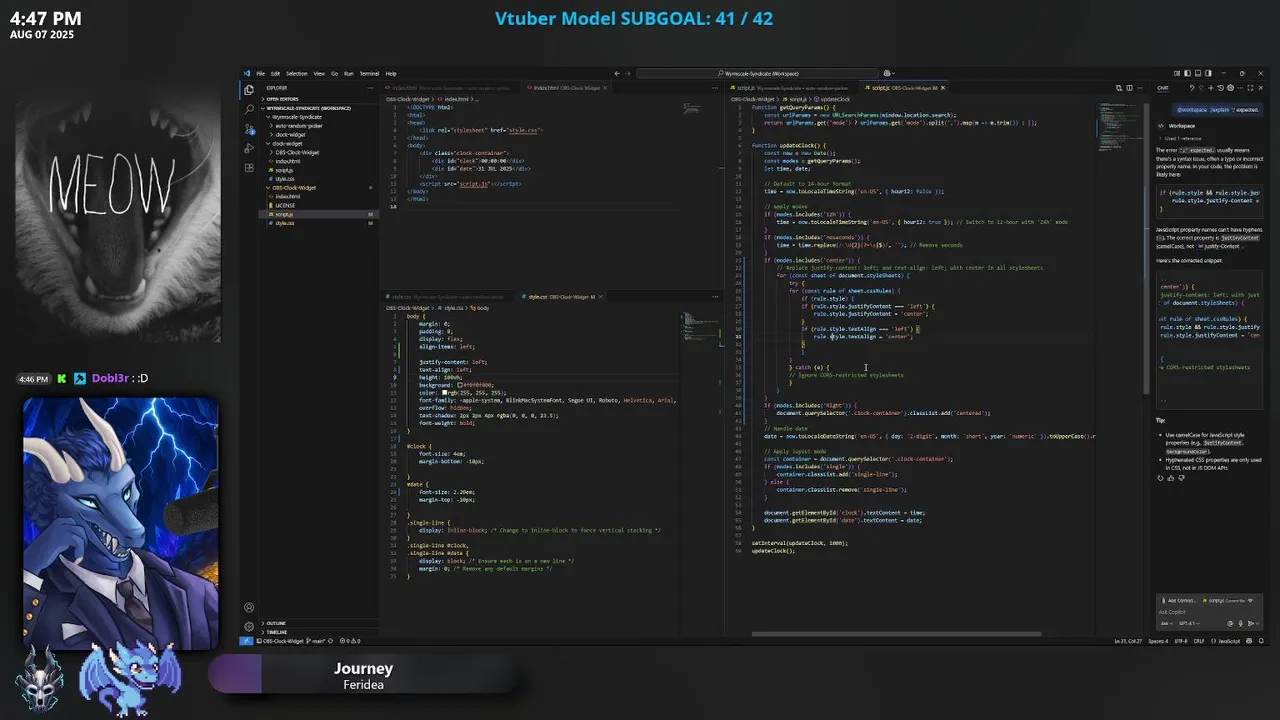Open the Terminal menu

369,73
